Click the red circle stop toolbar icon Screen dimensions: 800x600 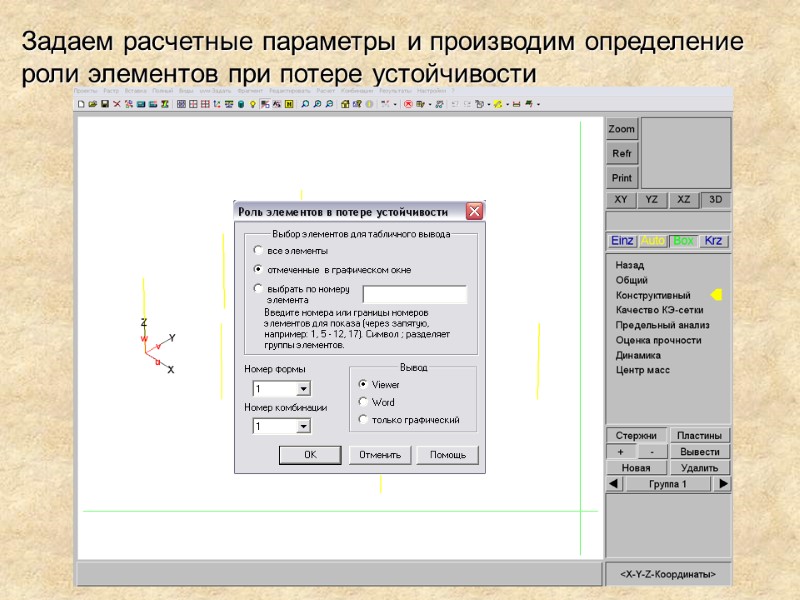[408, 104]
